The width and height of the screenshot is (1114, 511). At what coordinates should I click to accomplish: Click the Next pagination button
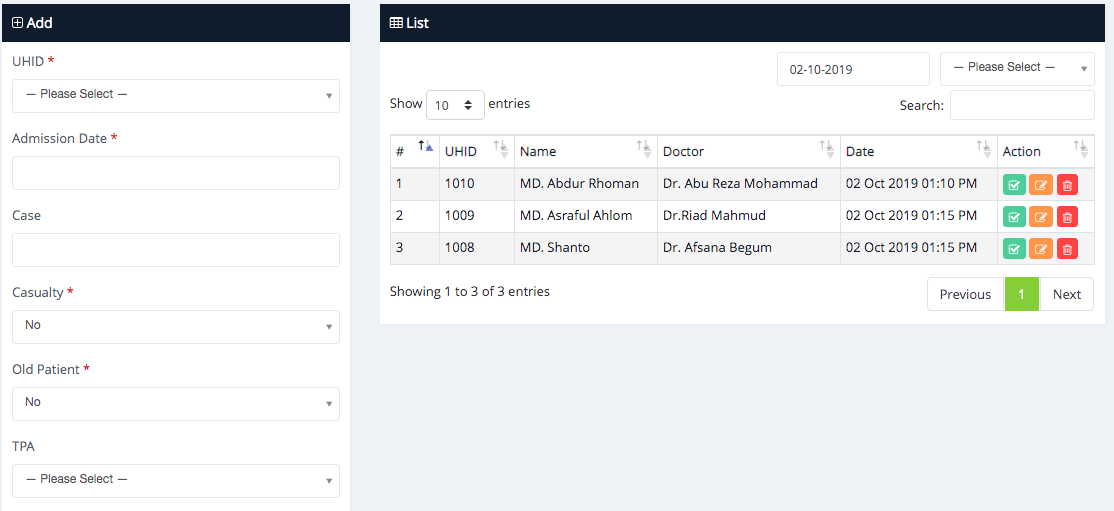click(1066, 294)
